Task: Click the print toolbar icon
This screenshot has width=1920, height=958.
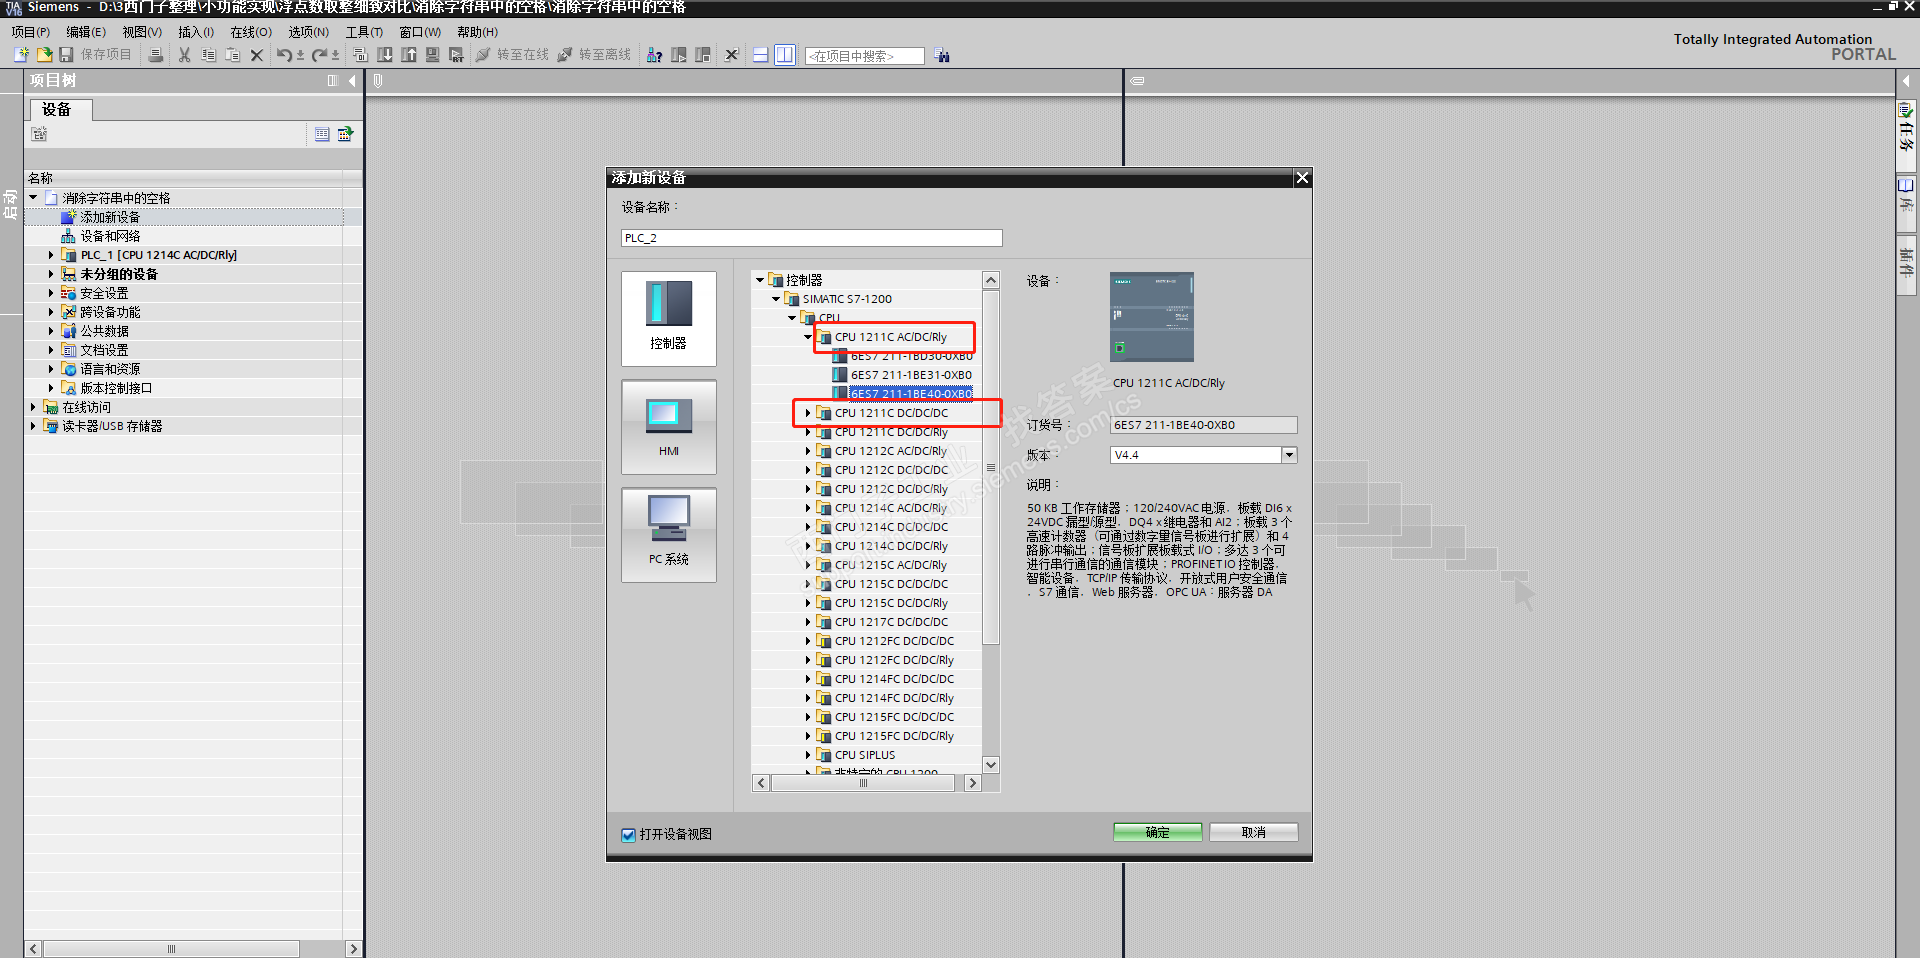Action: pyautogui.click(x=156, y=55)
